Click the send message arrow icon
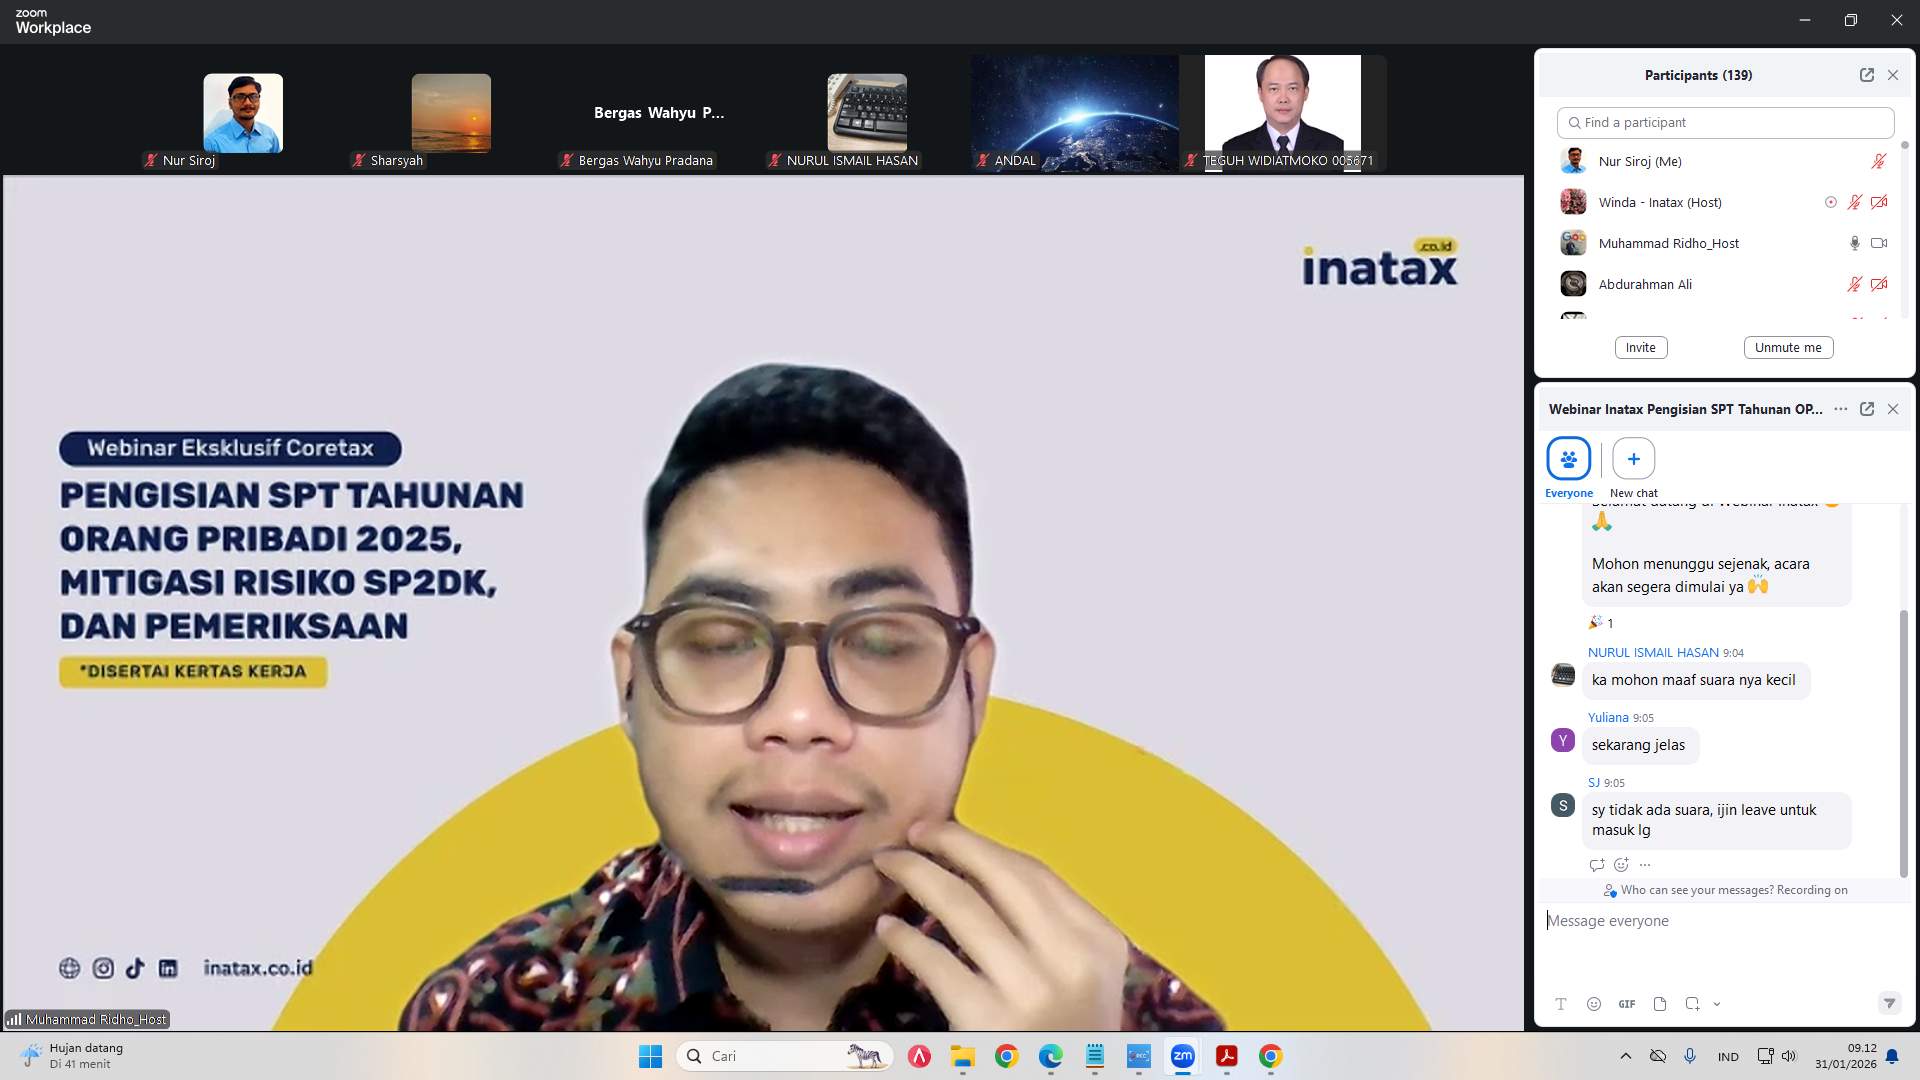The height and width of the screenshot is (1080, 1920). coord(1889,1003)
